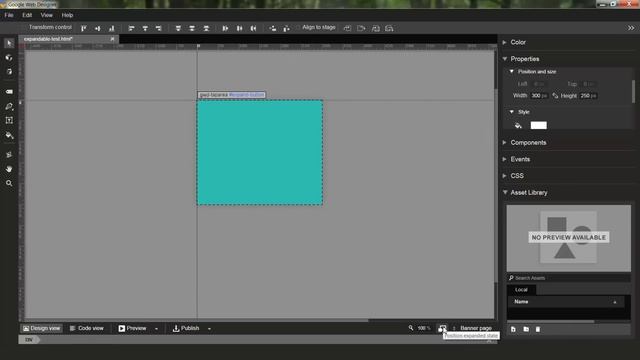Pick the Paint bucket fill tool
Screen dimensions: 640x360
9,135
